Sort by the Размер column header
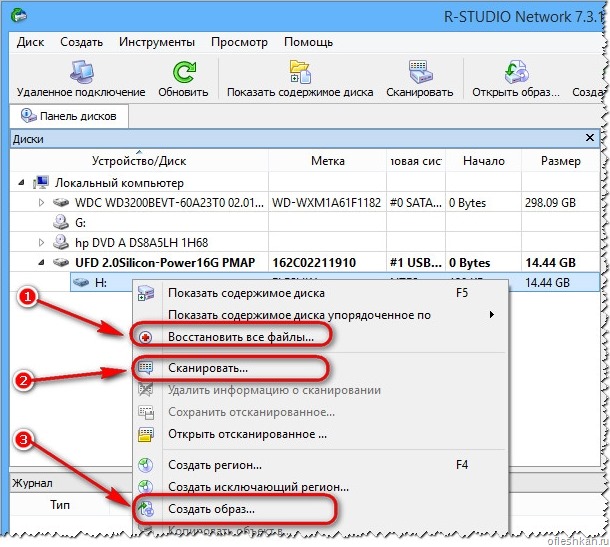This screenshot has height=547, width=610. pos(560,161)
